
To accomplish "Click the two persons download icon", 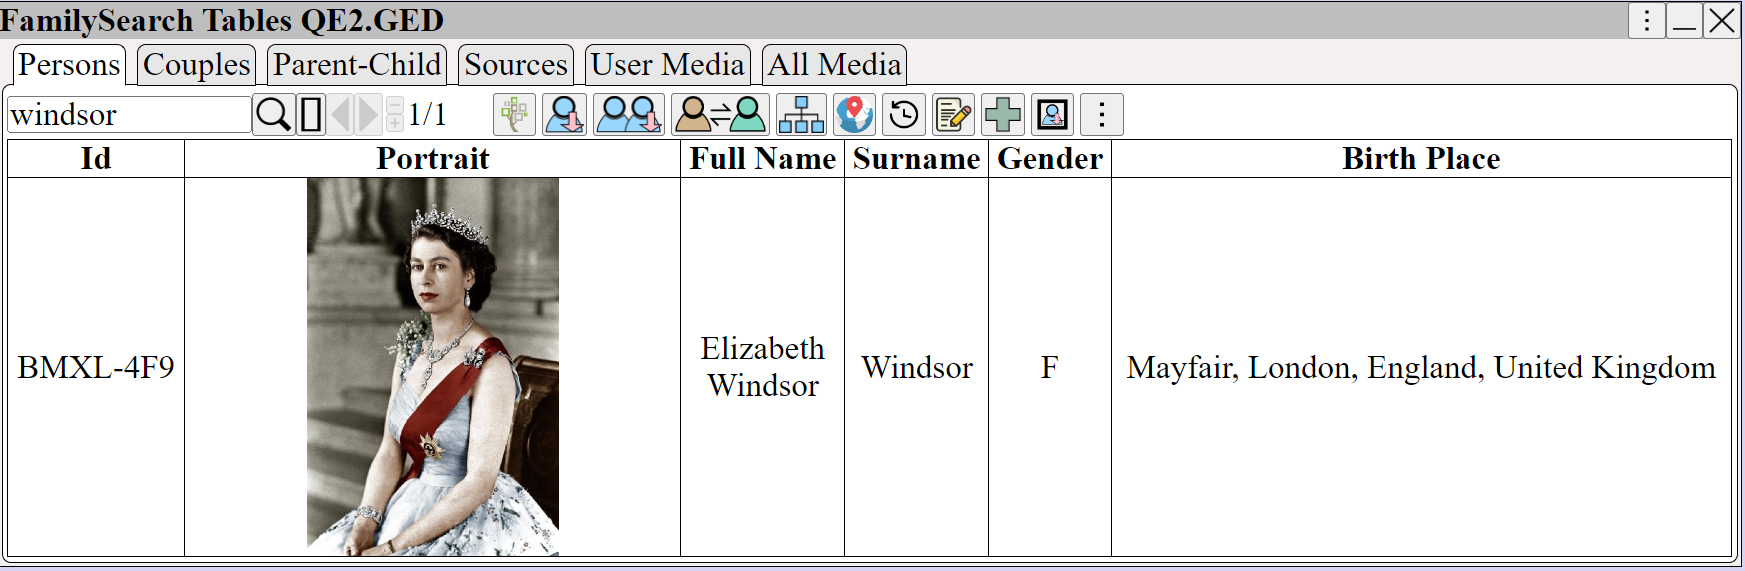I will click(628, 114).
